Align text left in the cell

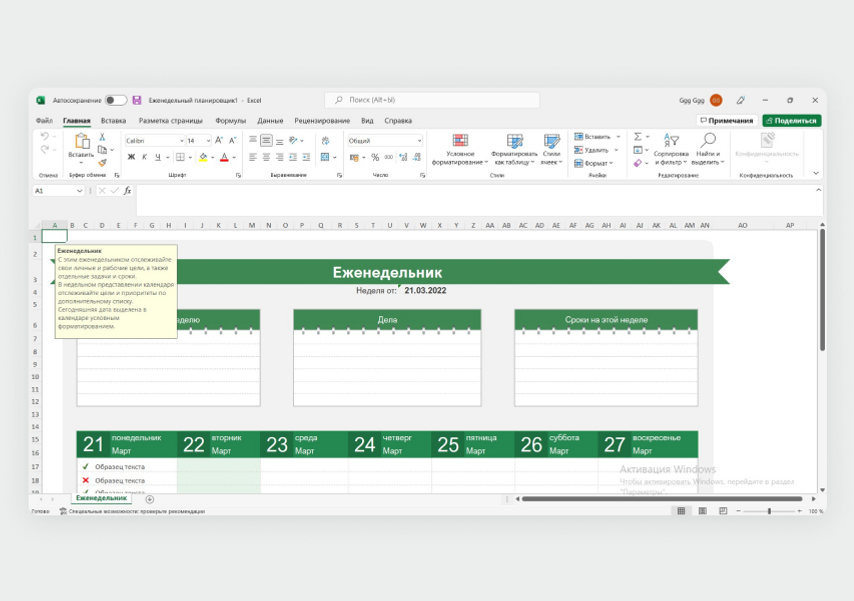click(253, 157)
